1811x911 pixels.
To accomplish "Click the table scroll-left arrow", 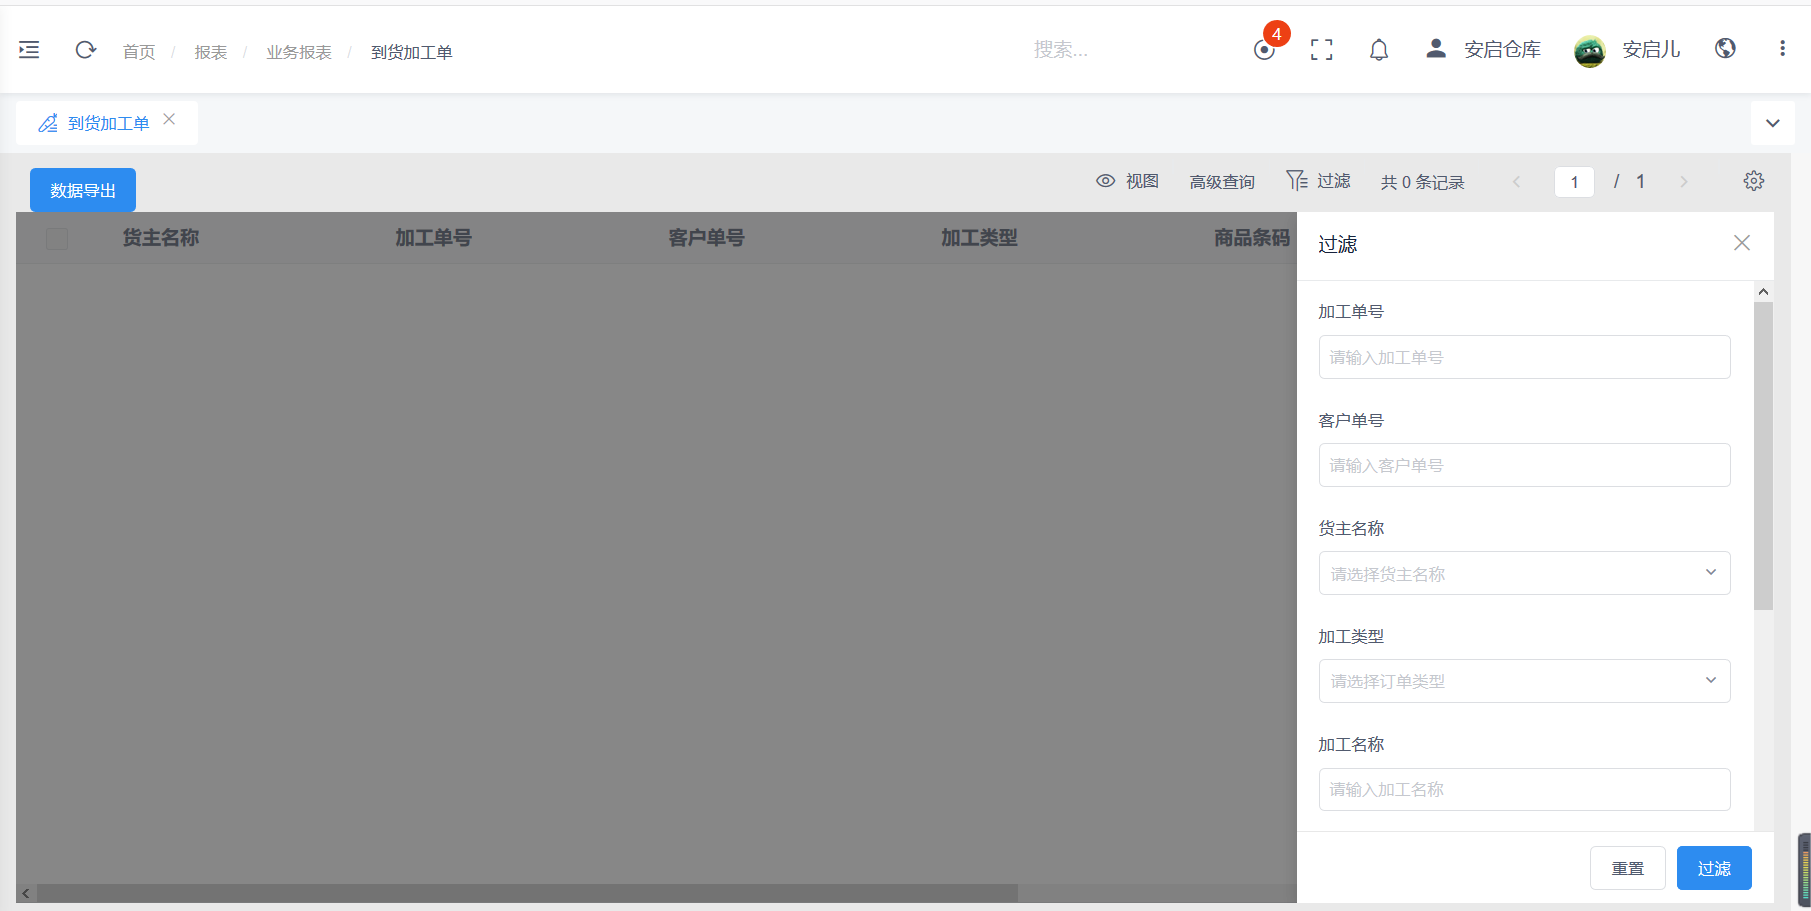I will click(26, 893).
